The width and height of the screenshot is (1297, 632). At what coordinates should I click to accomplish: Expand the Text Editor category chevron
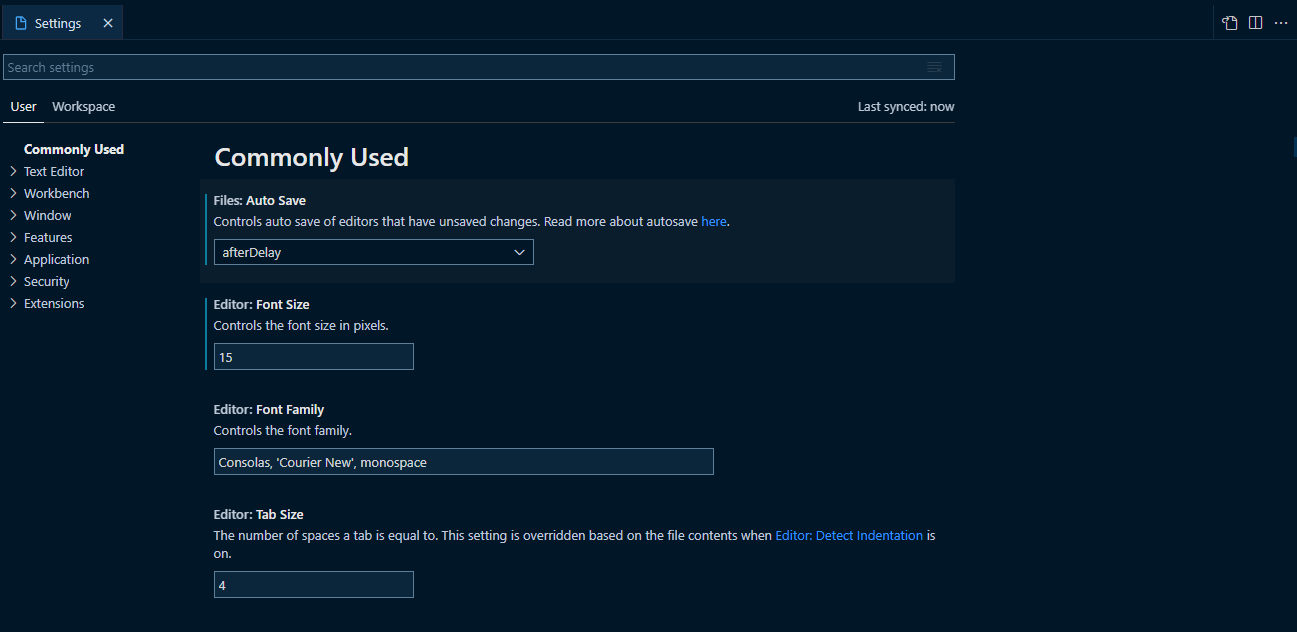coord(13,171)
